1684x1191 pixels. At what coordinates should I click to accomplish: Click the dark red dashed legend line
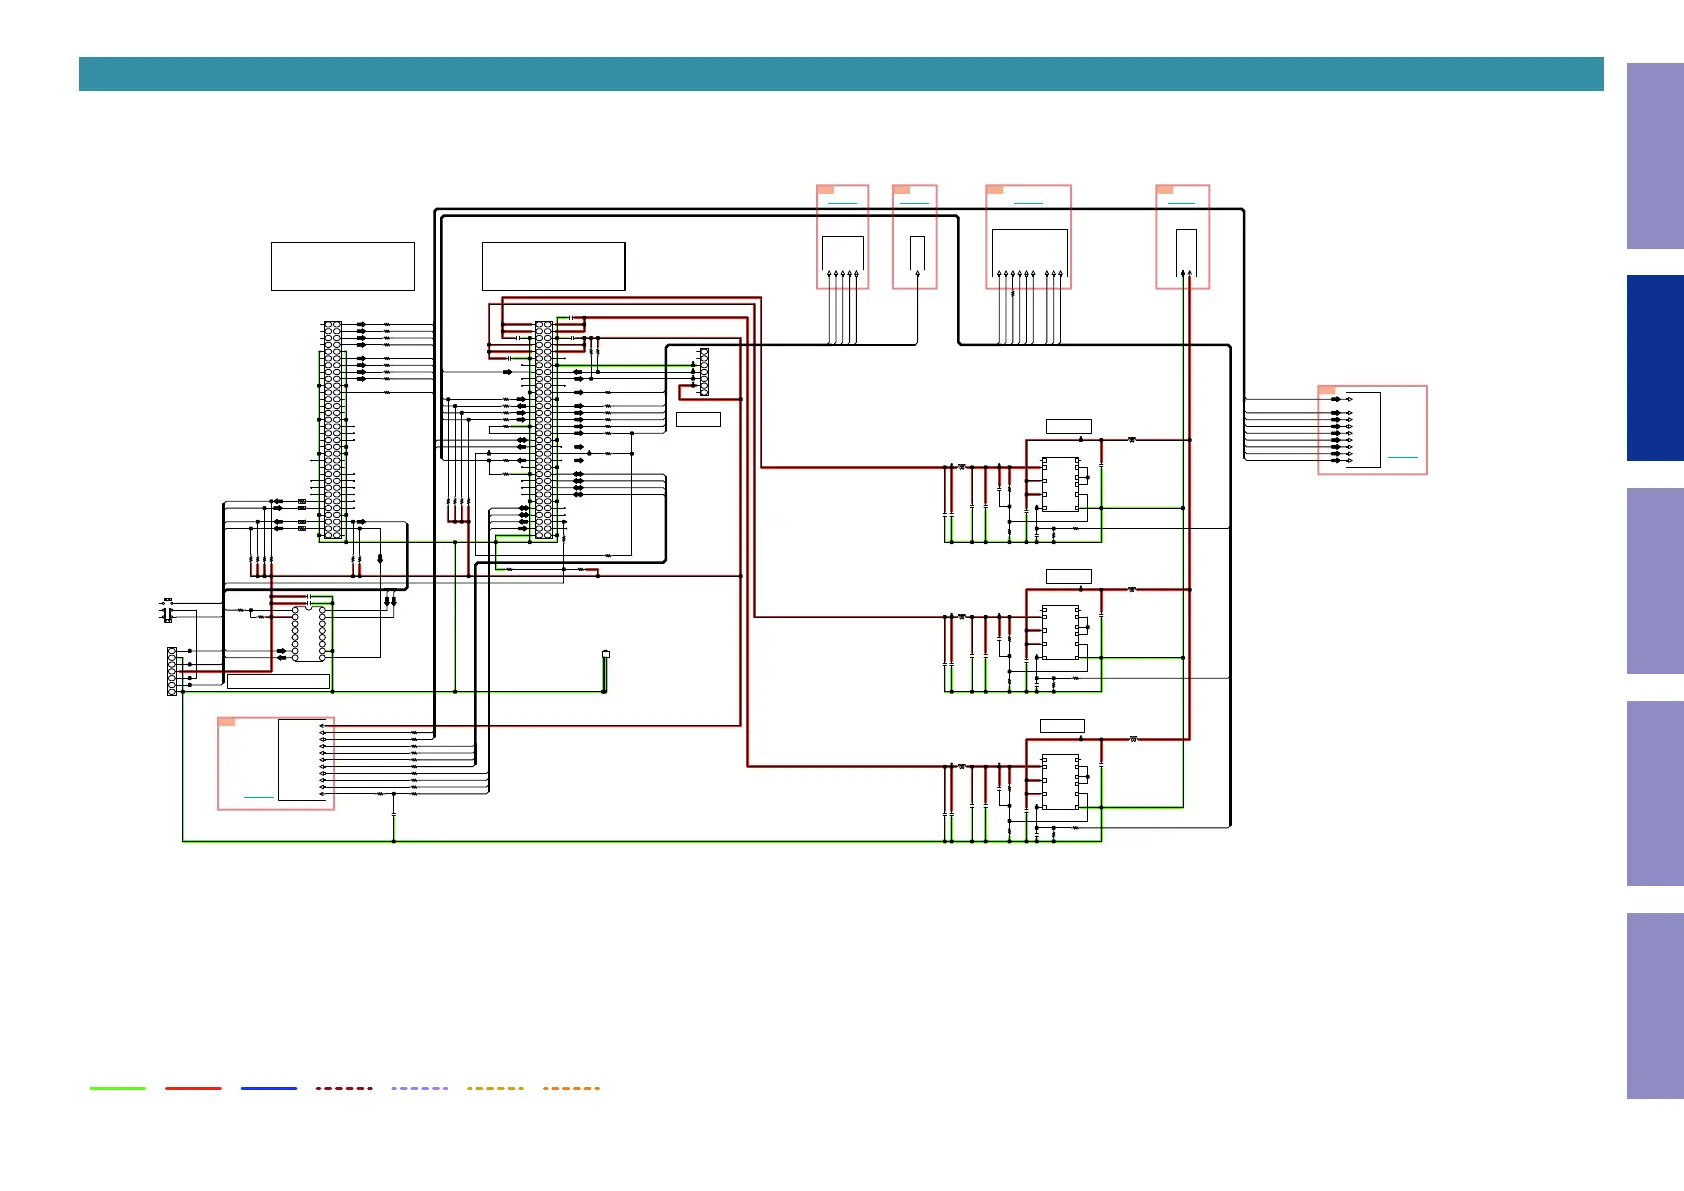click(x=344, y=1088)
